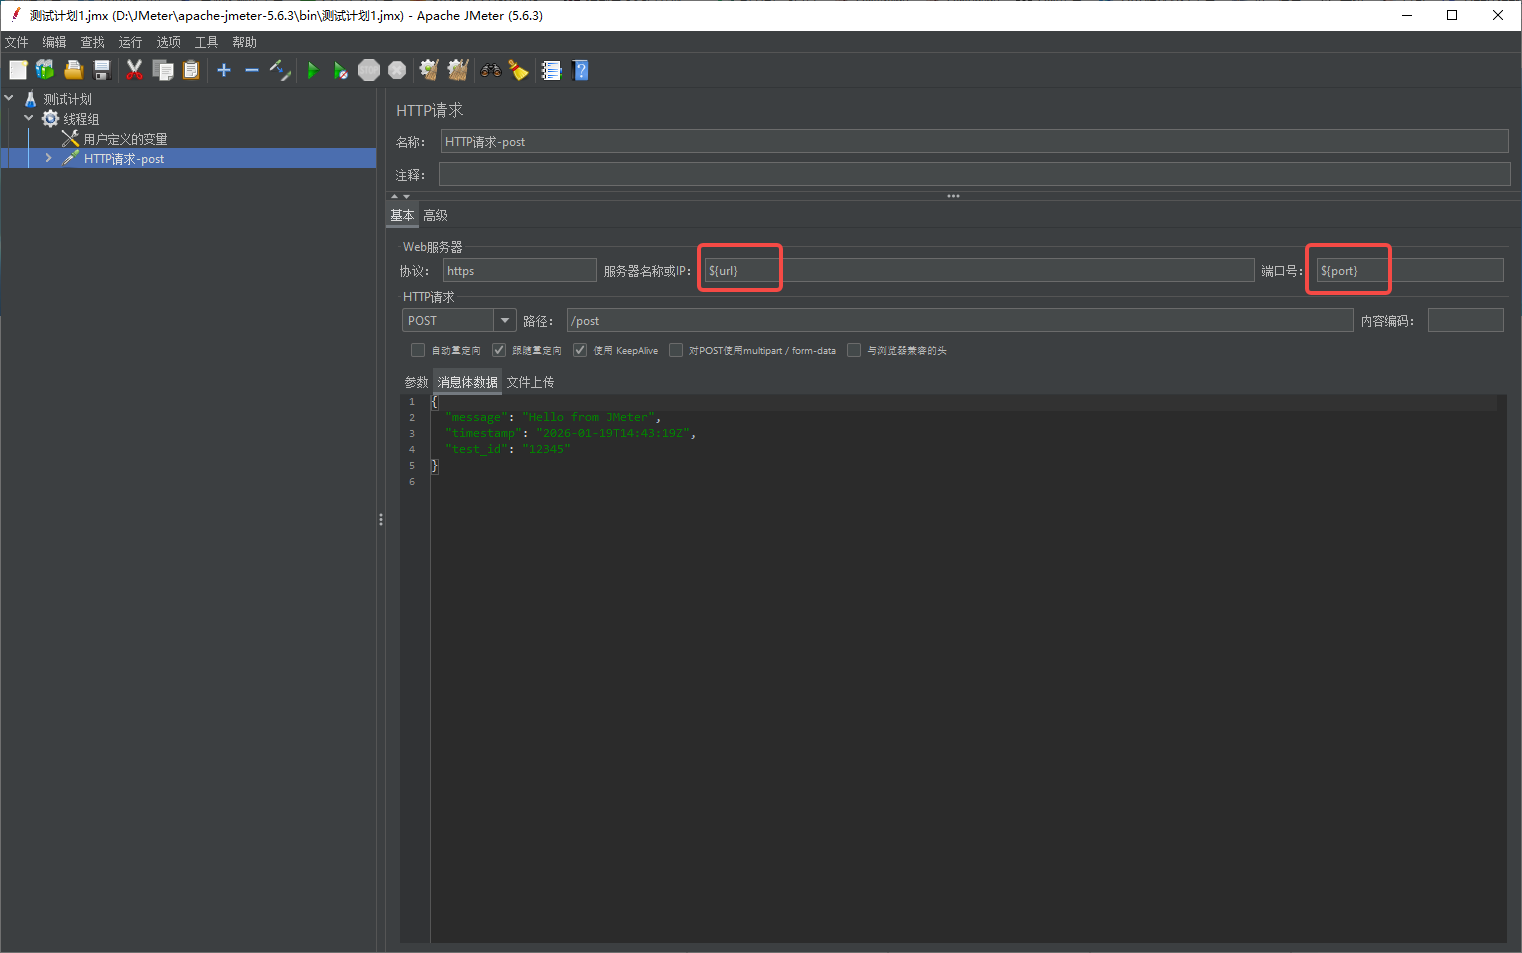Select 线程组 in the tree

pos(81,119)
